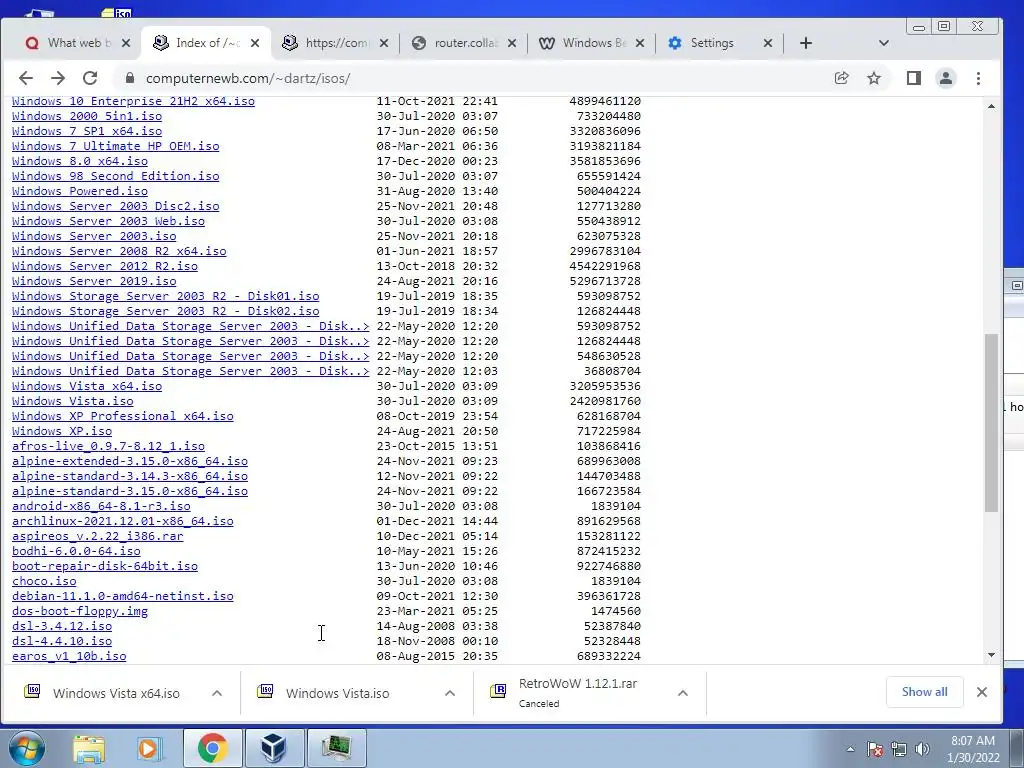Image resolution: width=1024 pixels, height=768 pixels.
Task: Download Windows_10_Enterprise_21H2_x64.iso link
Action: pos(133,101)
